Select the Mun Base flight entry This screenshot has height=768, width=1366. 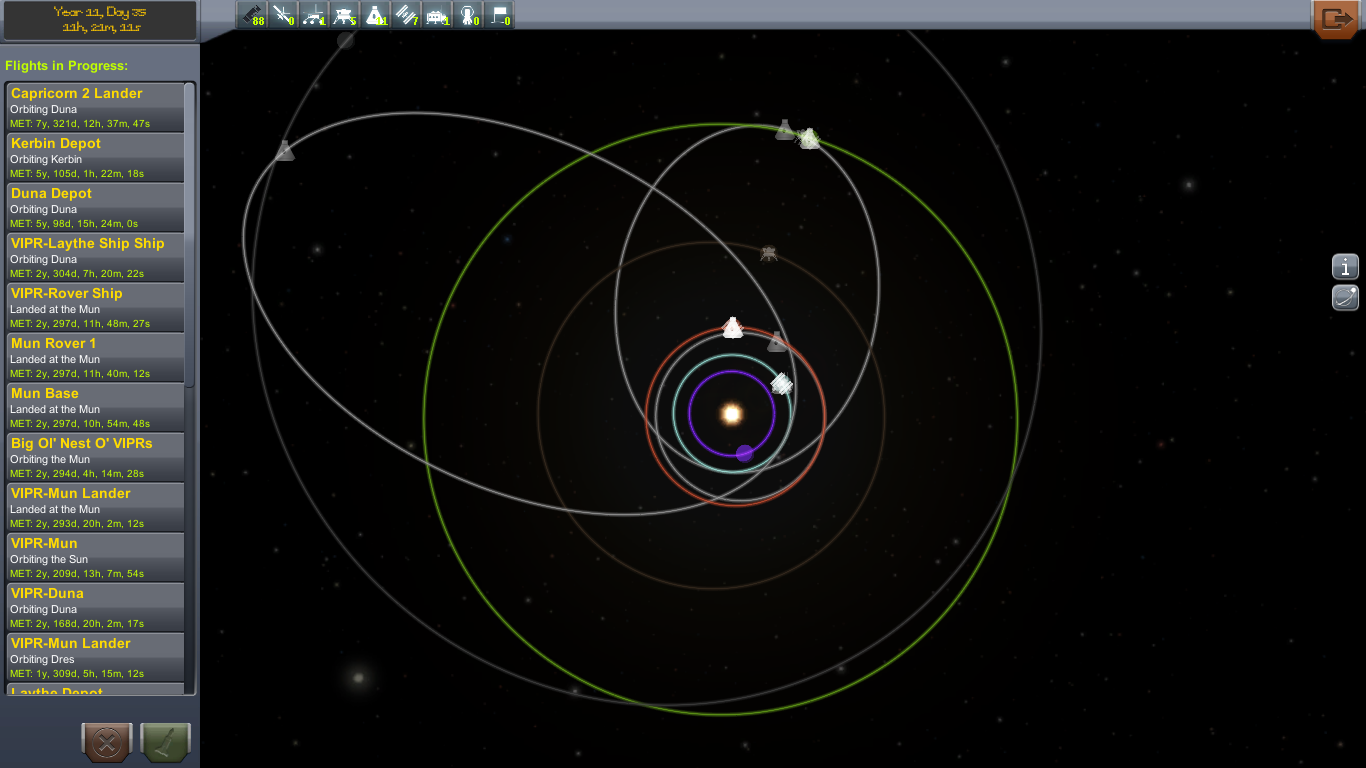click(95, 405)
